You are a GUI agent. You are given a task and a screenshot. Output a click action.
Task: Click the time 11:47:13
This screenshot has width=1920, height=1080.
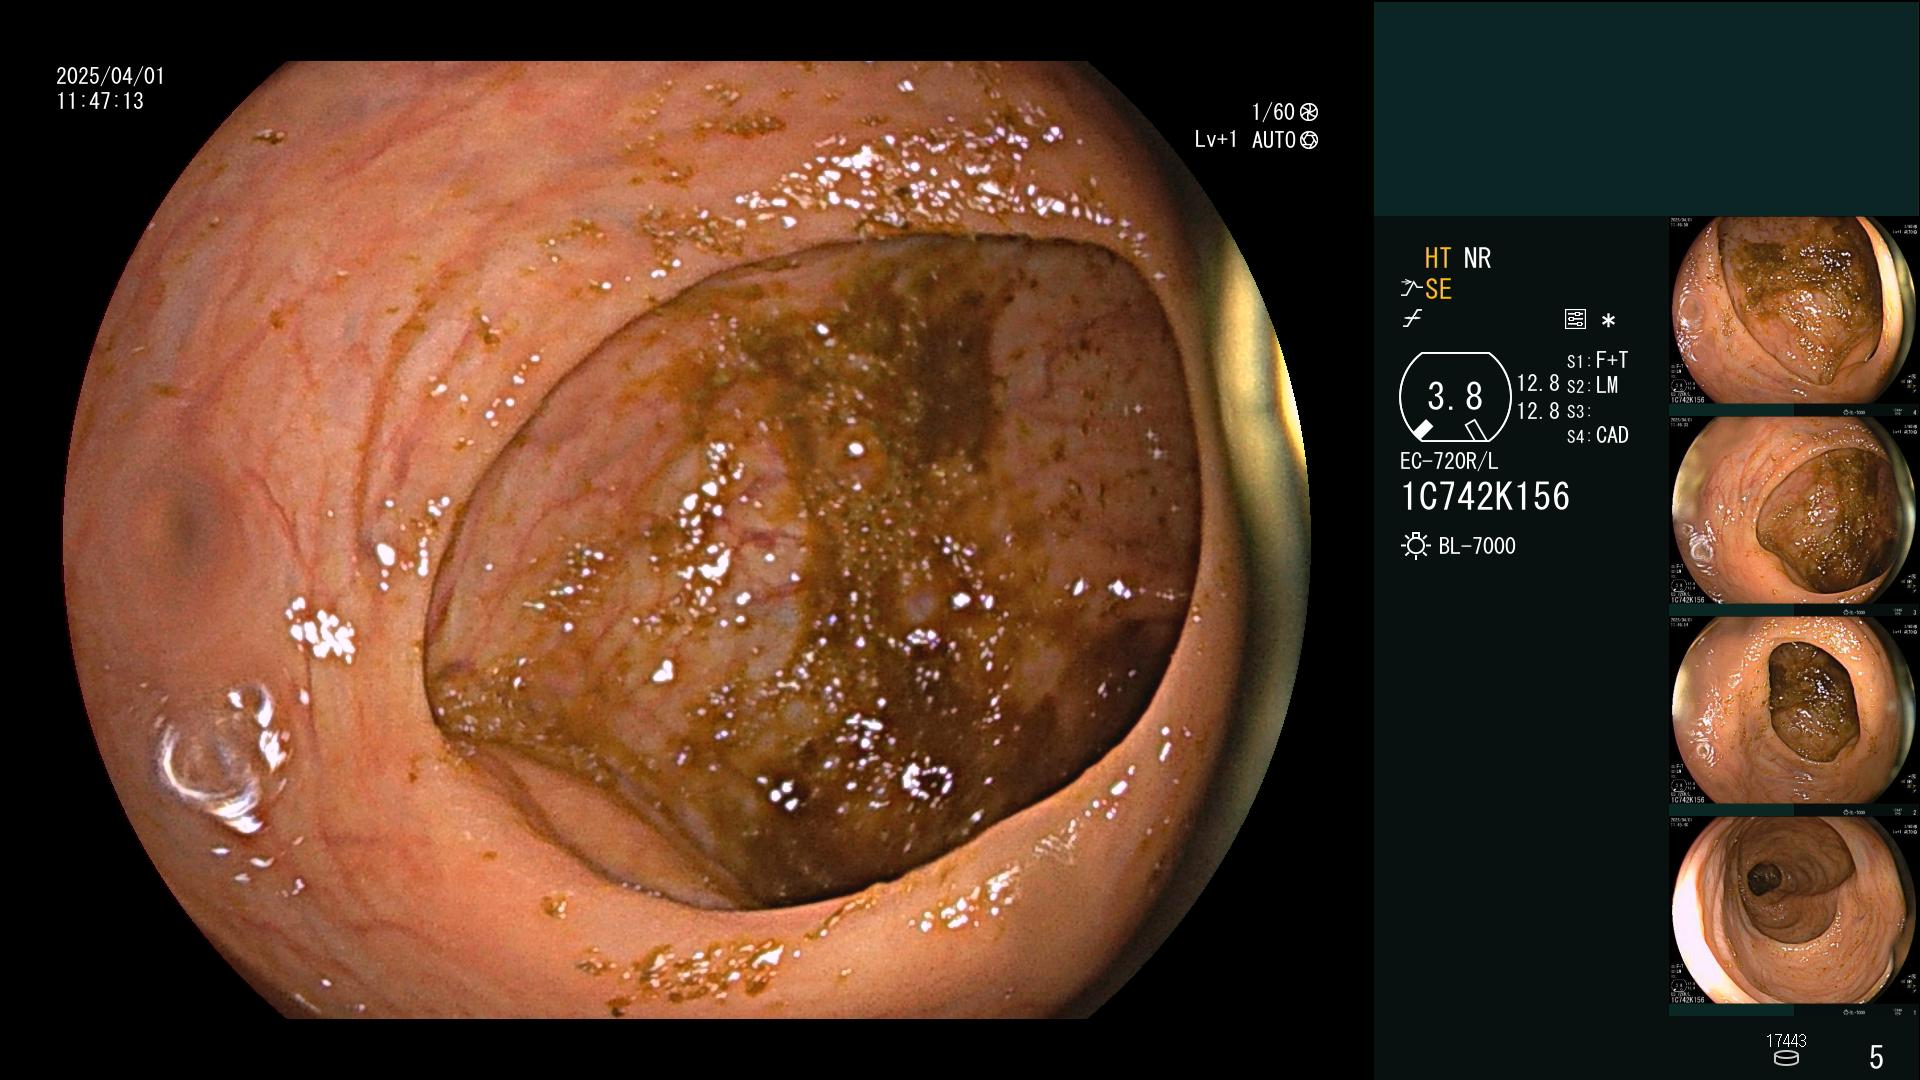click(x=100, y=102)
